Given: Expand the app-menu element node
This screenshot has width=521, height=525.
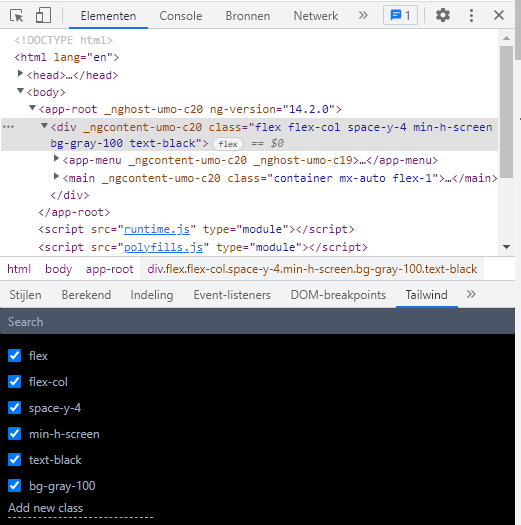Looking at the screenshot, I should [x=56, y=158].
